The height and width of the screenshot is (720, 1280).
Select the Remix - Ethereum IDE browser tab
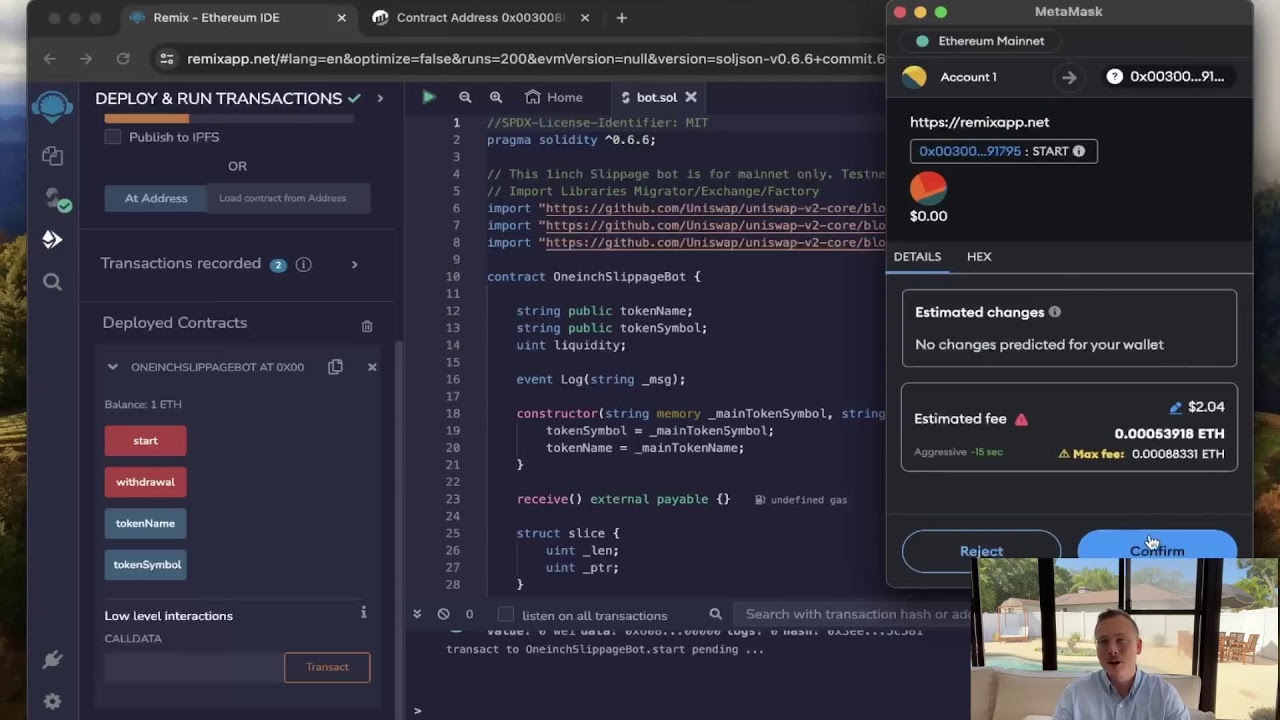pos(240,18)
